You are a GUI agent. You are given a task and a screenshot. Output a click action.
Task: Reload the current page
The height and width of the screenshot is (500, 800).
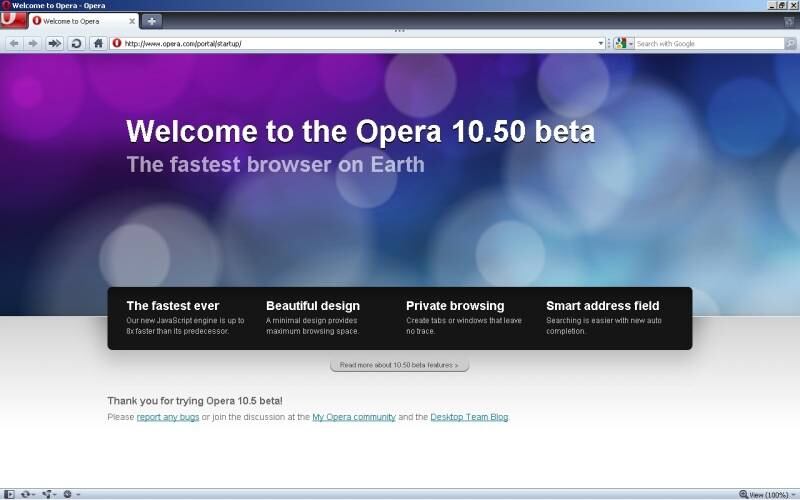[76, 43]
